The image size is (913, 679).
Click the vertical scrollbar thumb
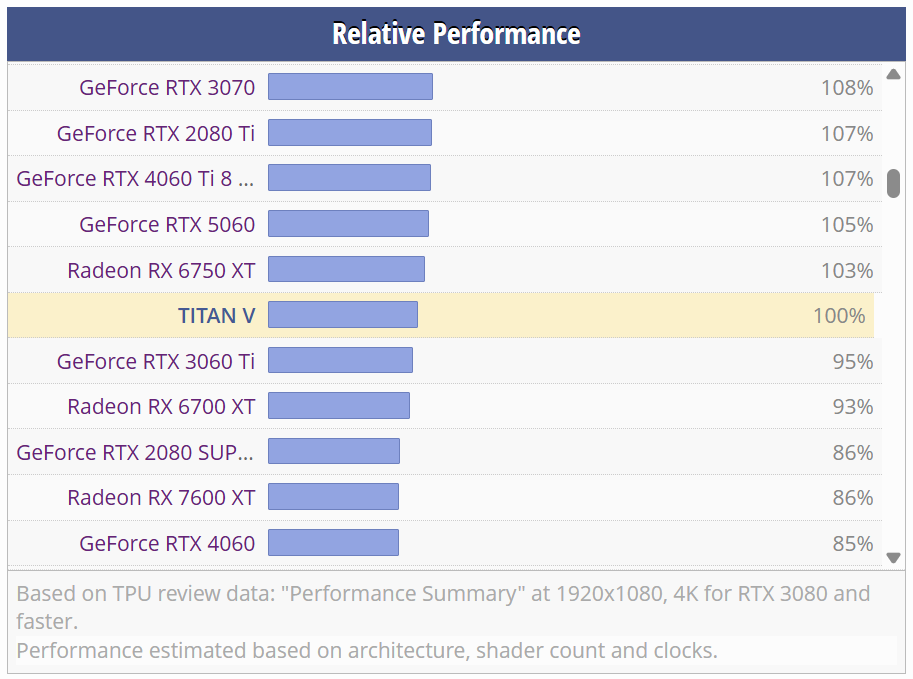(893, 182)
